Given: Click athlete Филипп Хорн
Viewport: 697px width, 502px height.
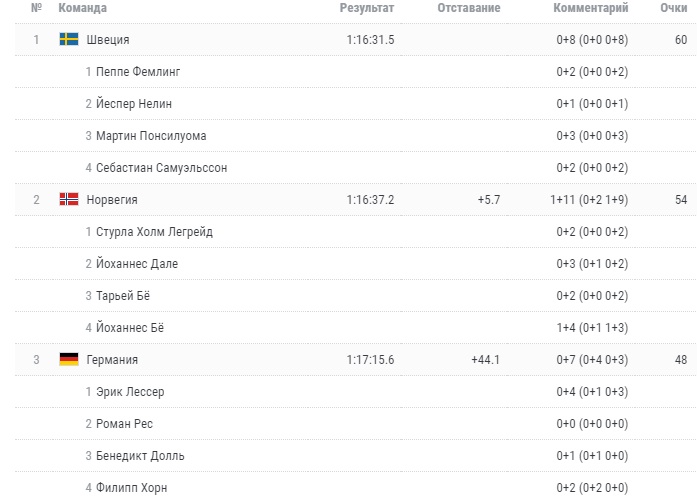Looking at the screenshot, I should [132, 488].
